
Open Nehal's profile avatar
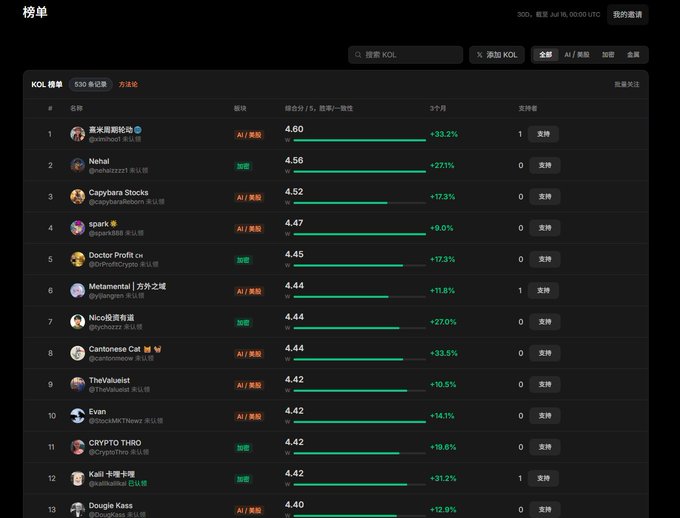coord(78,165)
